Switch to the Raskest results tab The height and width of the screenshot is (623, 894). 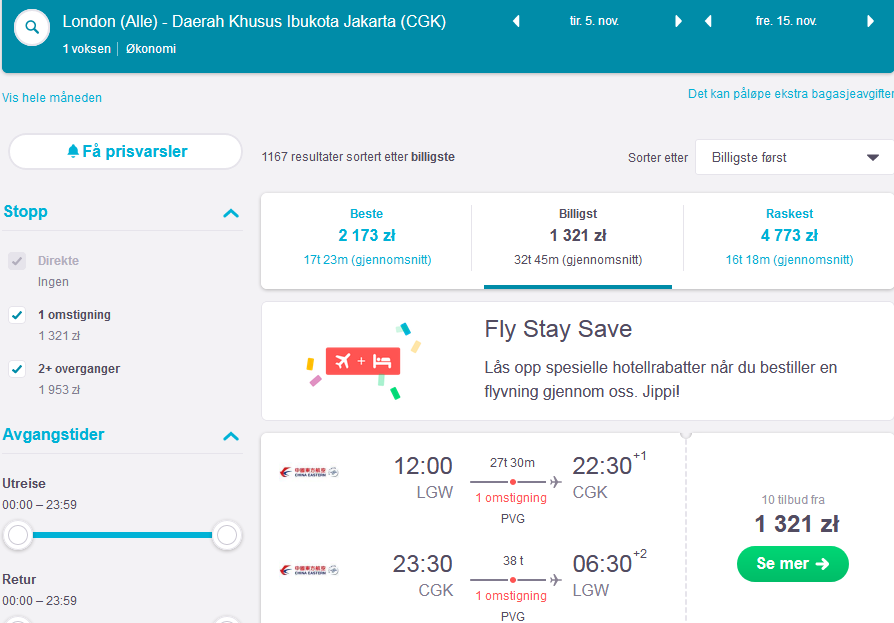tap(789, 237)
